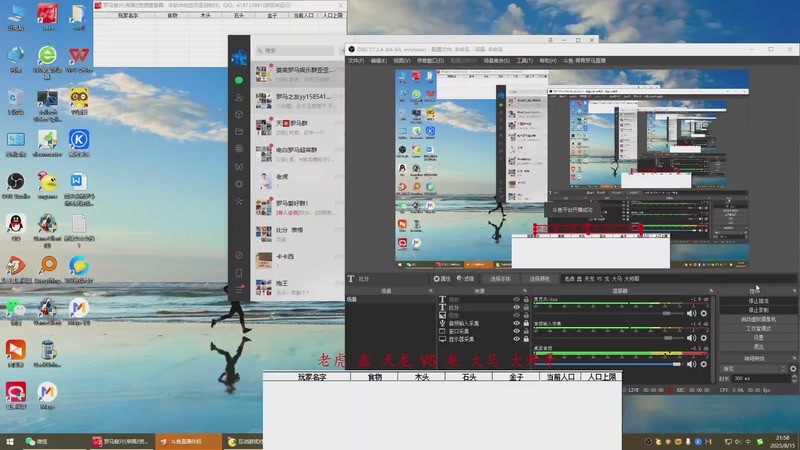Switch to 斗鱼直播伴侣 taskbar item
Screen dimensions: 800x450
pyautogui.click(x=189, y=441)
